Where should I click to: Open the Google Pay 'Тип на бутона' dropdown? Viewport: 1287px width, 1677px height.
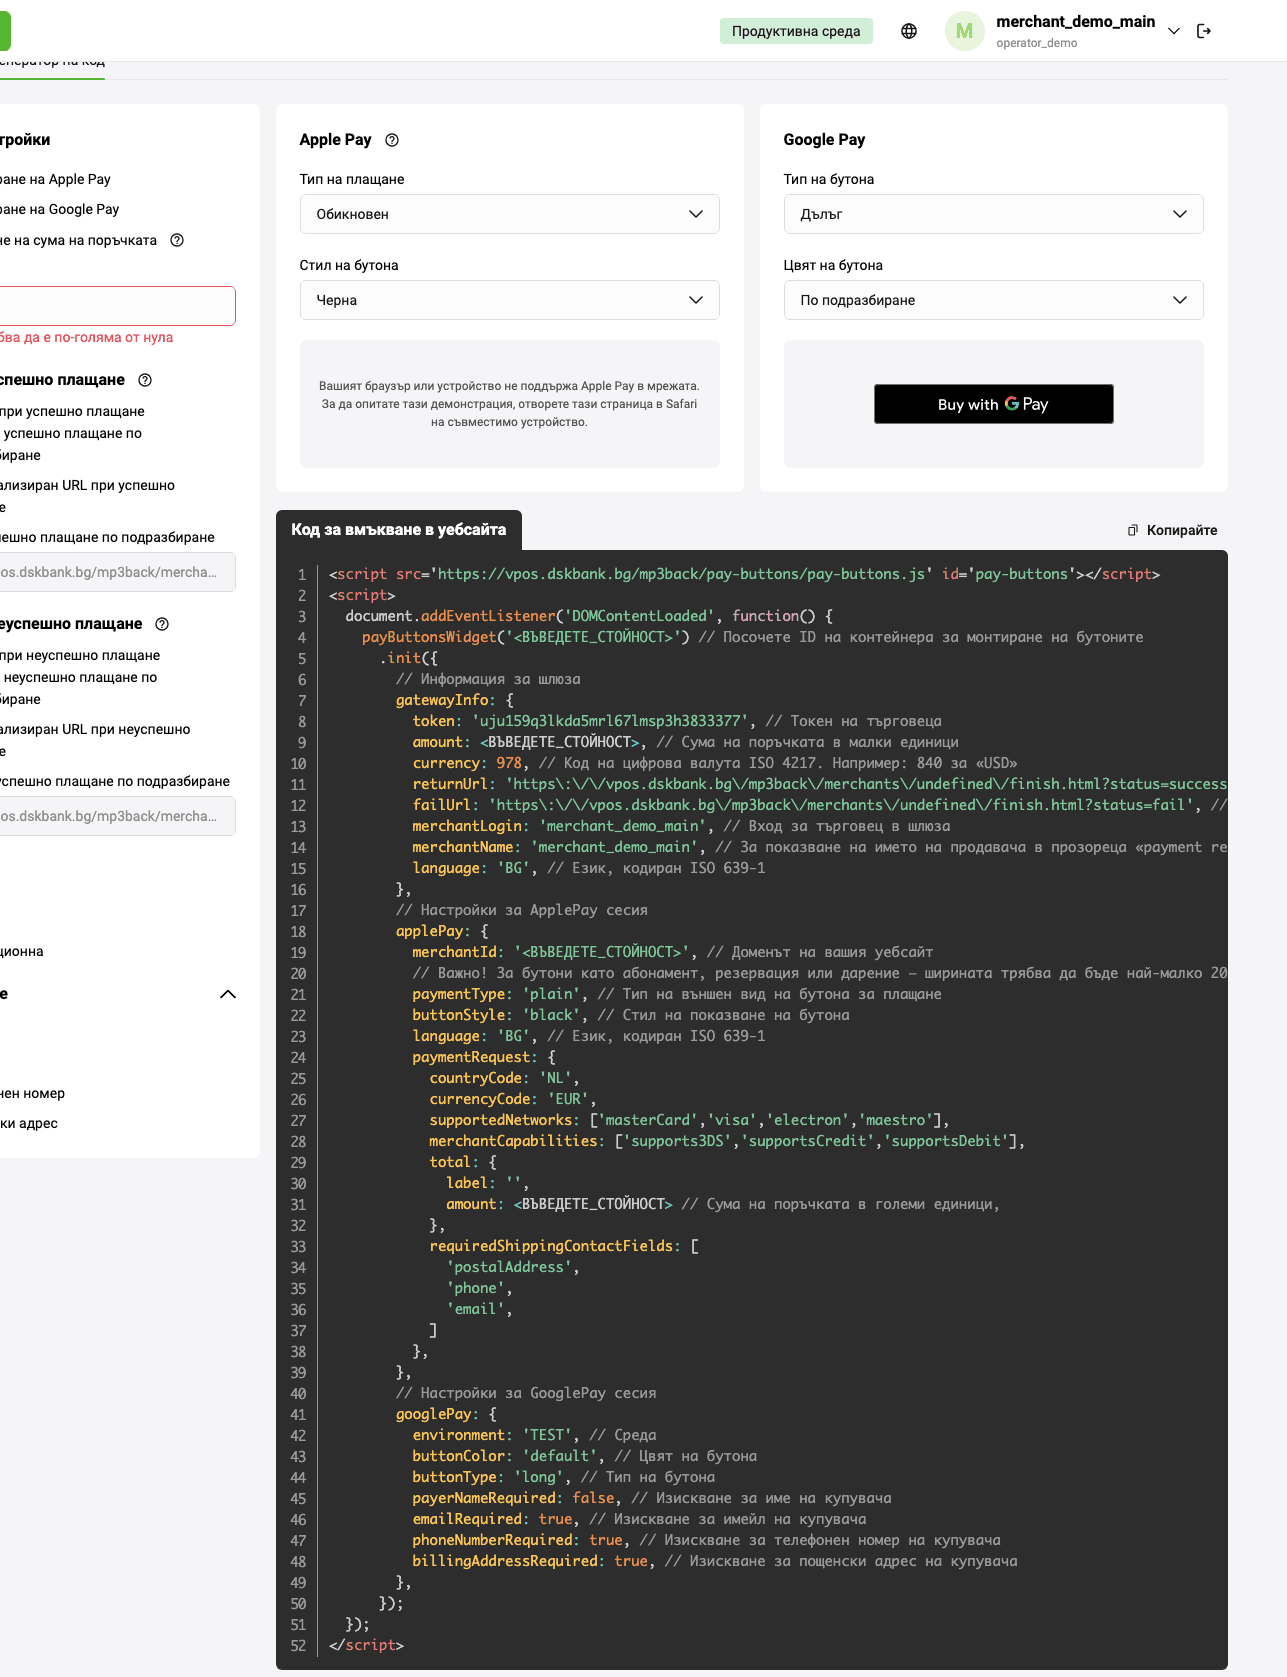coord(994,214)
